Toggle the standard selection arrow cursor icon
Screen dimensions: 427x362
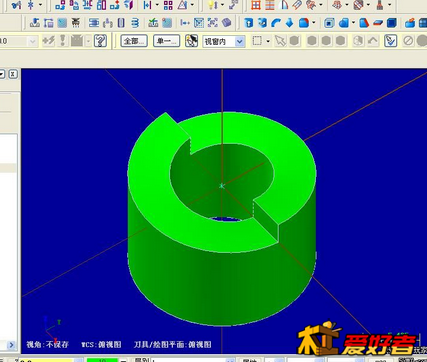tap(280, 41)
